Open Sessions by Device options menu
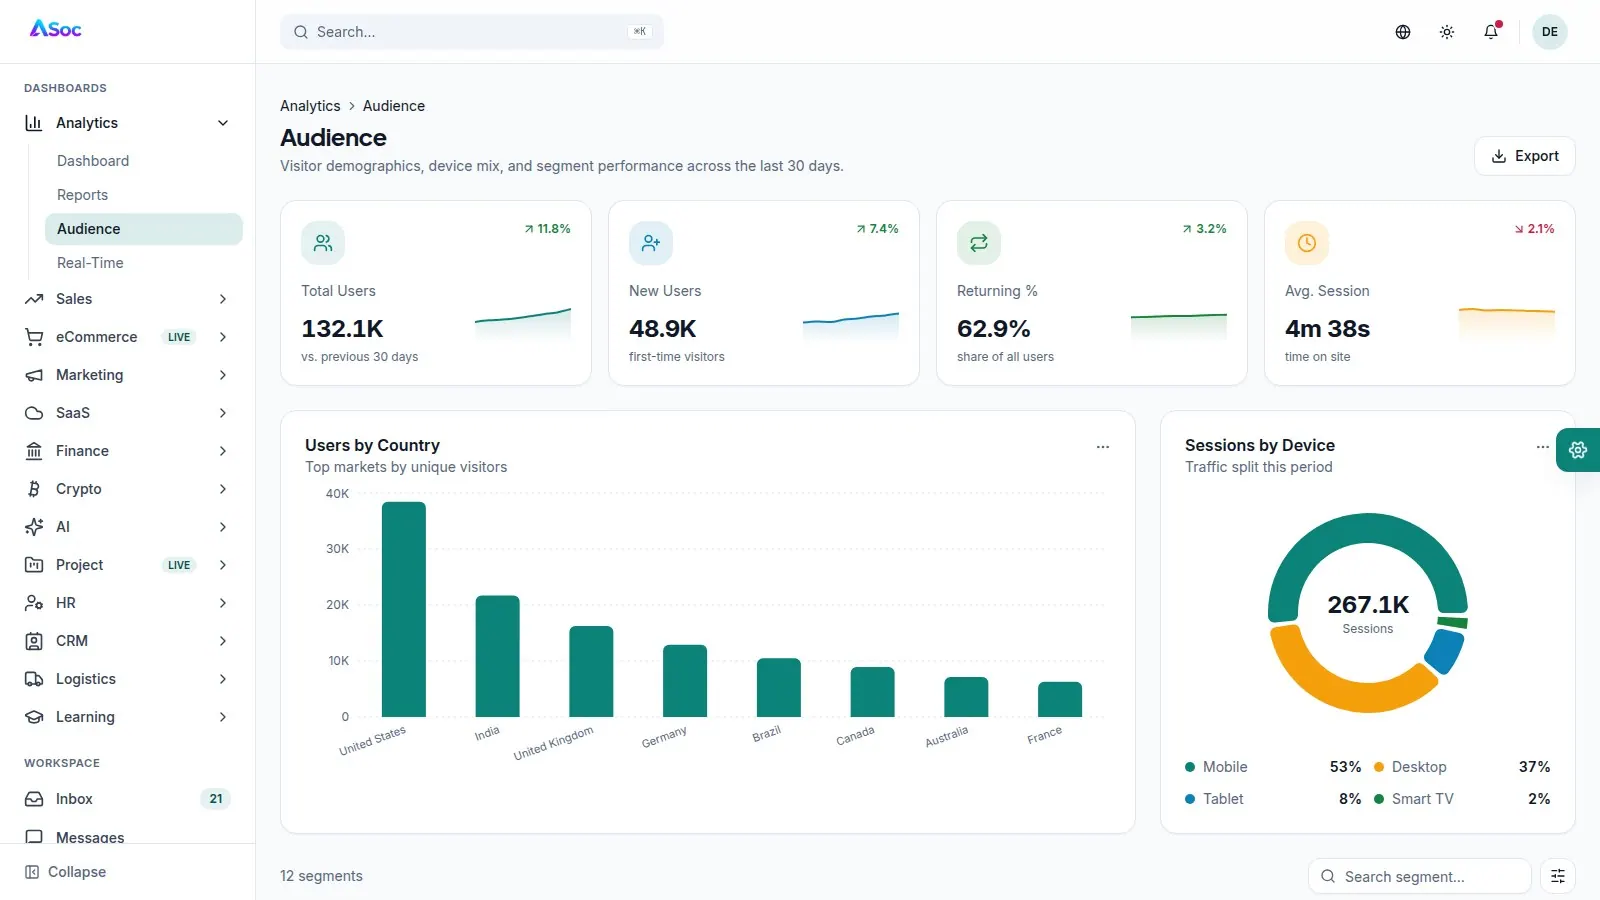1600x900 pixels. click(1543, 447)
